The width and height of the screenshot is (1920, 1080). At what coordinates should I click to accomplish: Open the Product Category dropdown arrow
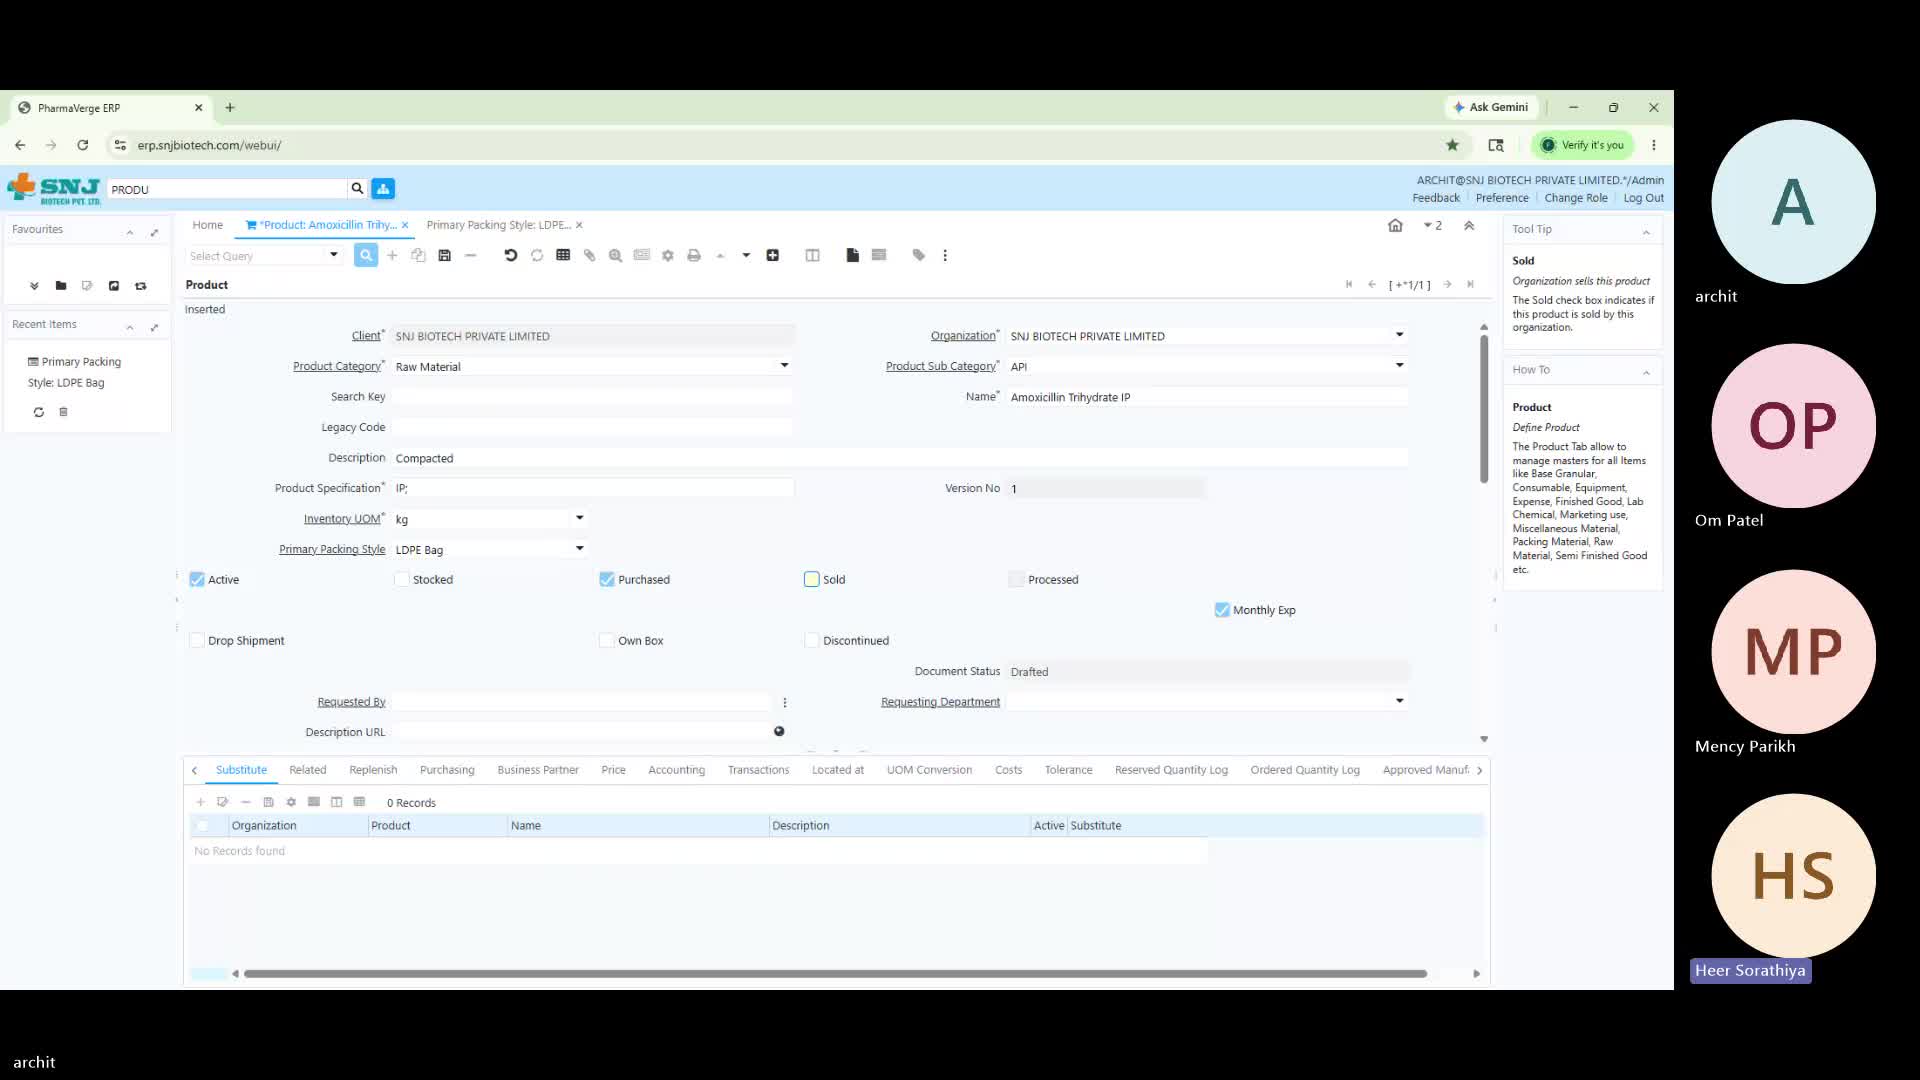(x=784, y=366)
